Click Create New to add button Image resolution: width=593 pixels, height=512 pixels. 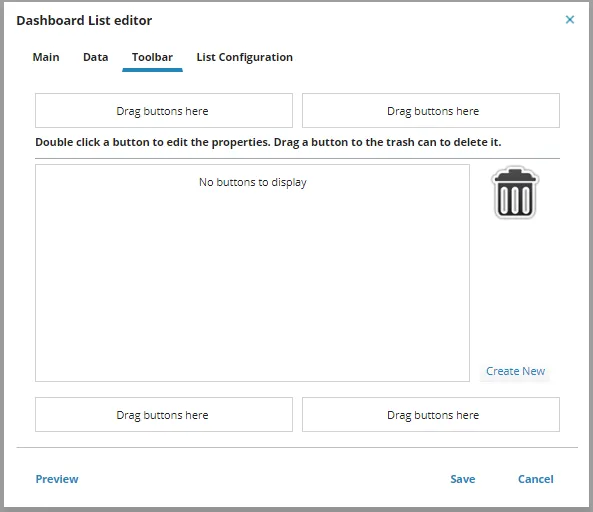click(515, 371)
